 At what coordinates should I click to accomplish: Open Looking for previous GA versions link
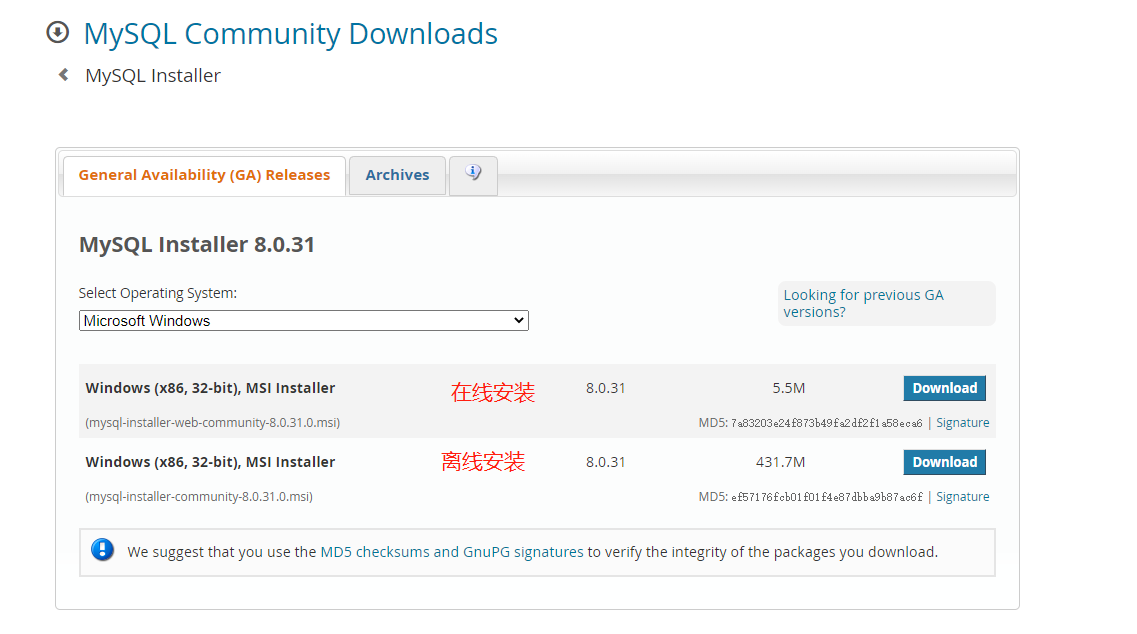click(x=863, y=303)
